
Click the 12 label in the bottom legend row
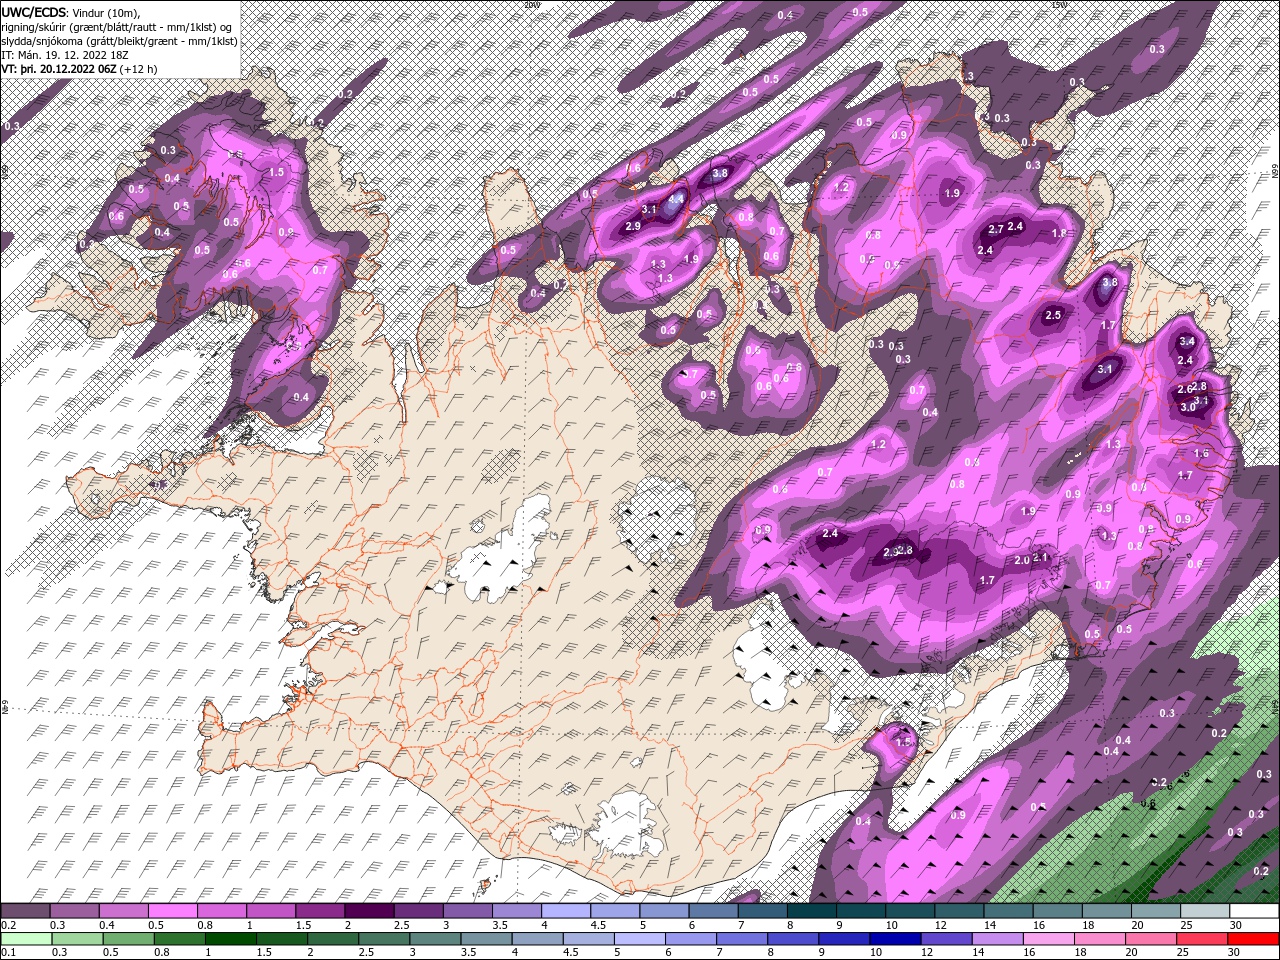927,952
